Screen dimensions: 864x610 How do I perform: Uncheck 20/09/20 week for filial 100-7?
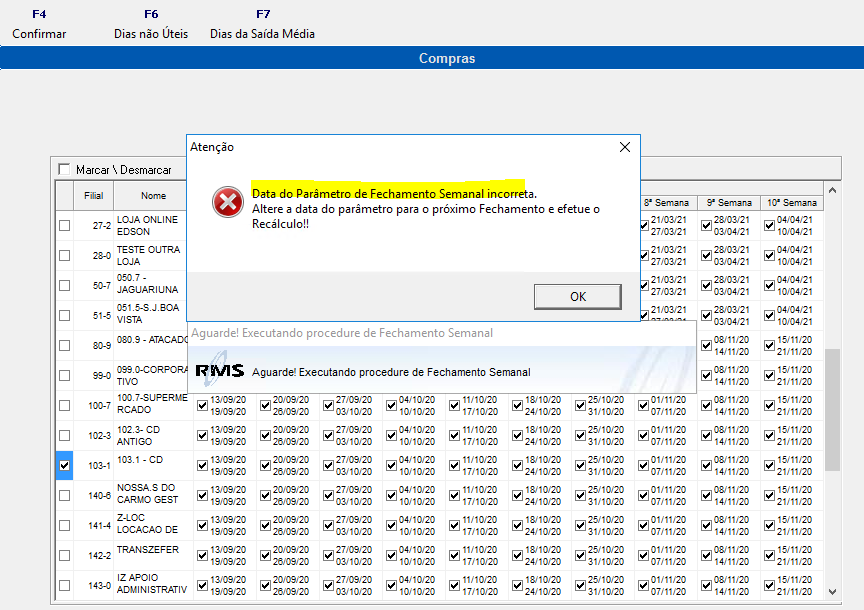coord(265,406)
